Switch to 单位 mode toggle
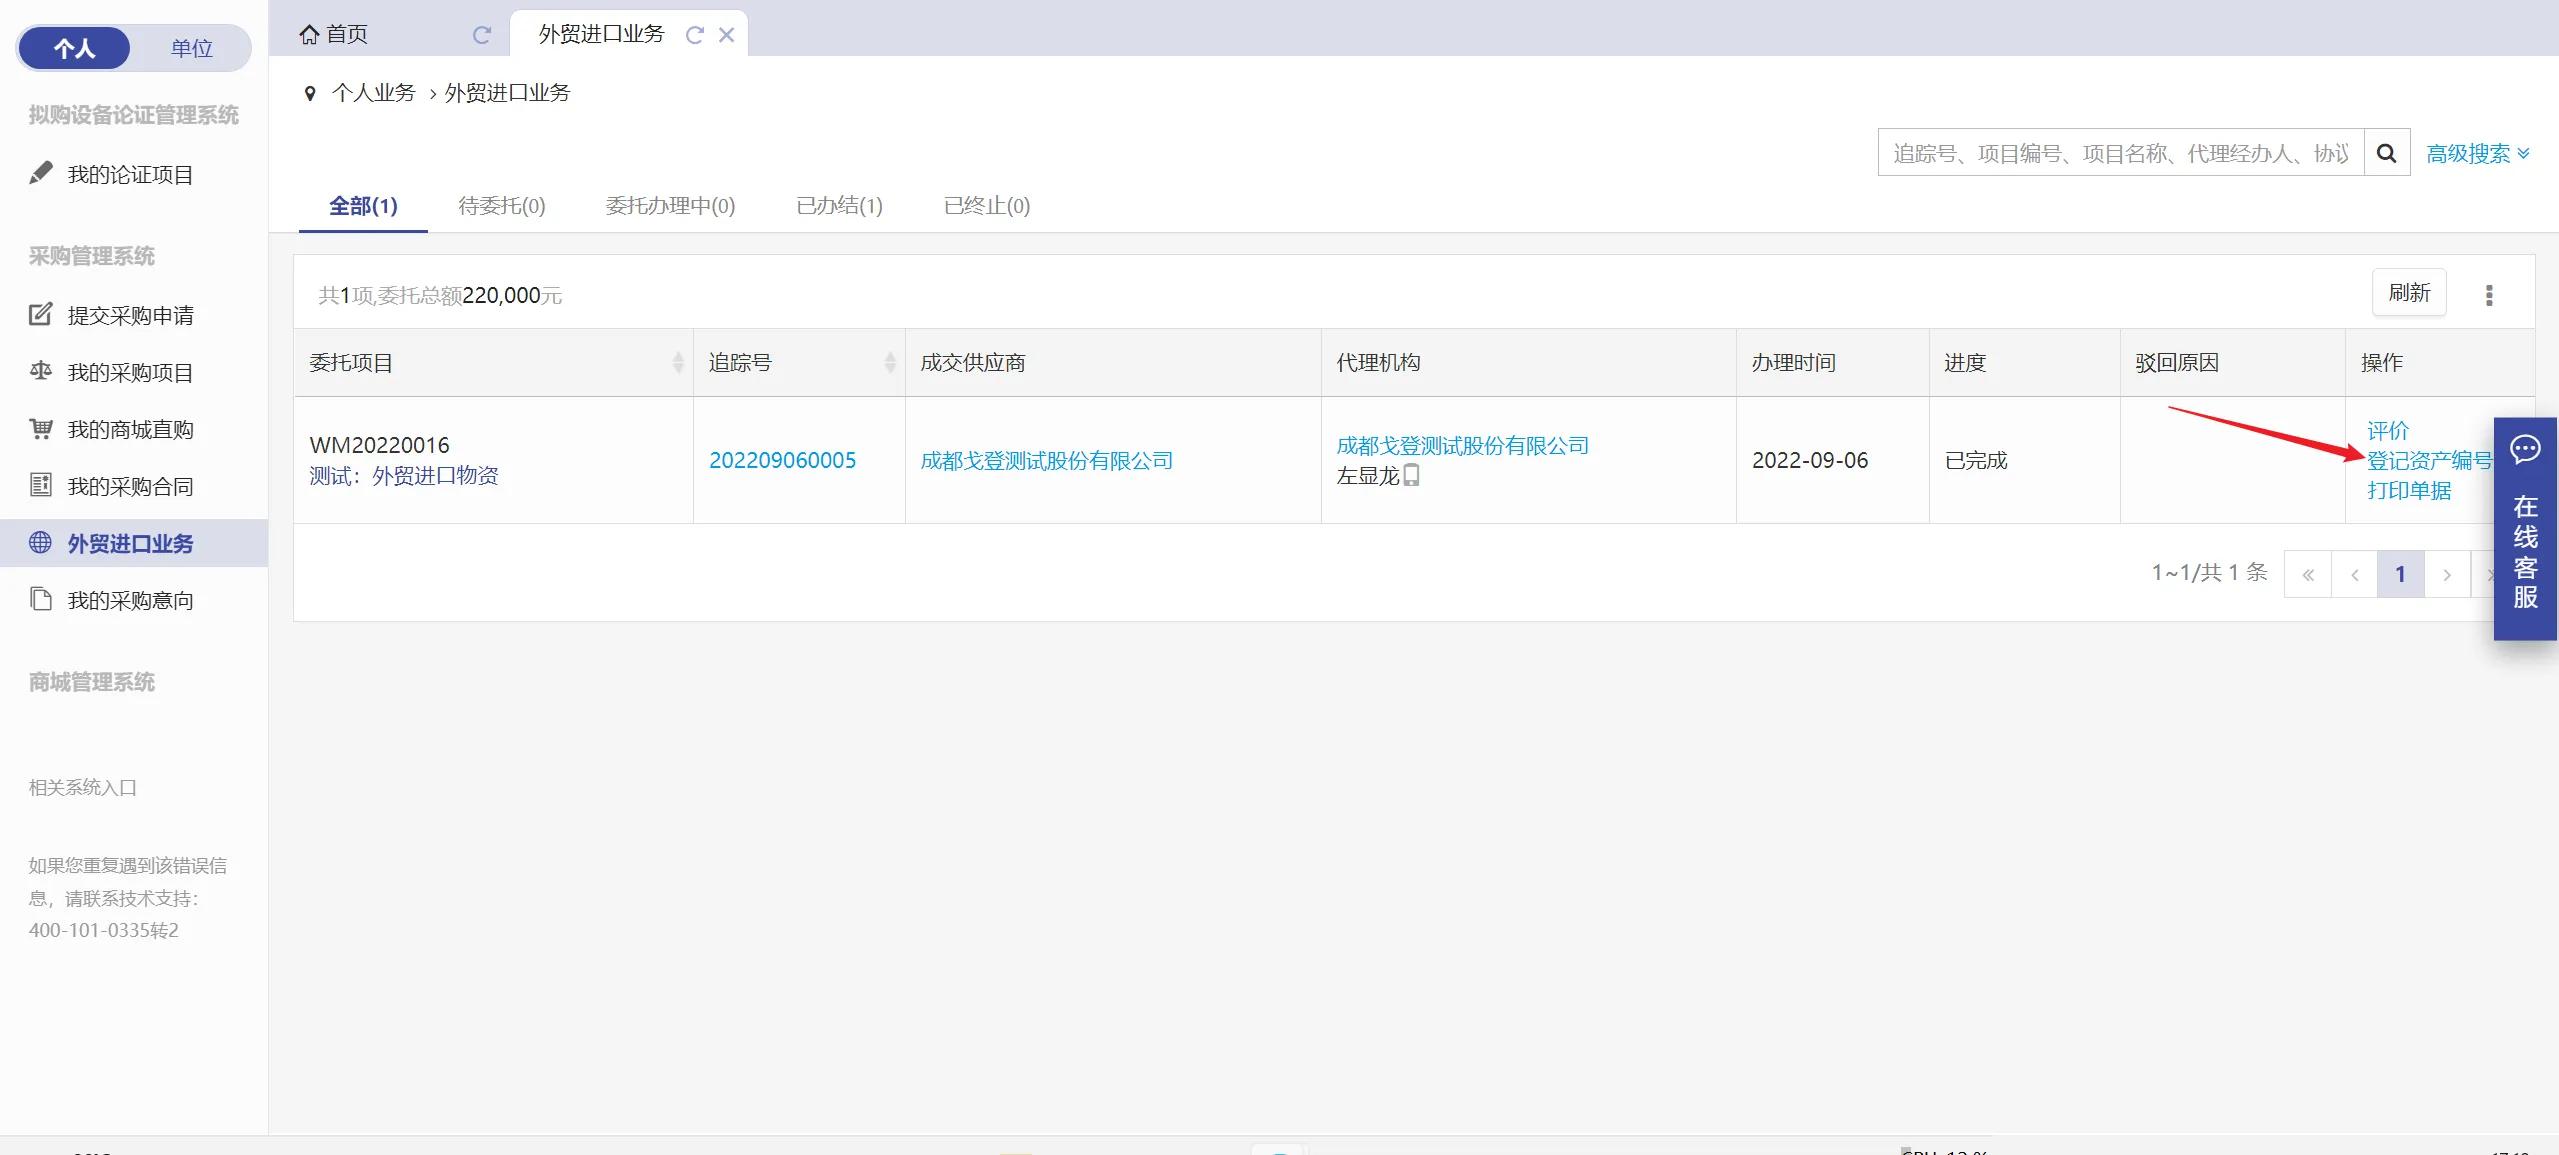2559x1155 pixels. [192, 48]
